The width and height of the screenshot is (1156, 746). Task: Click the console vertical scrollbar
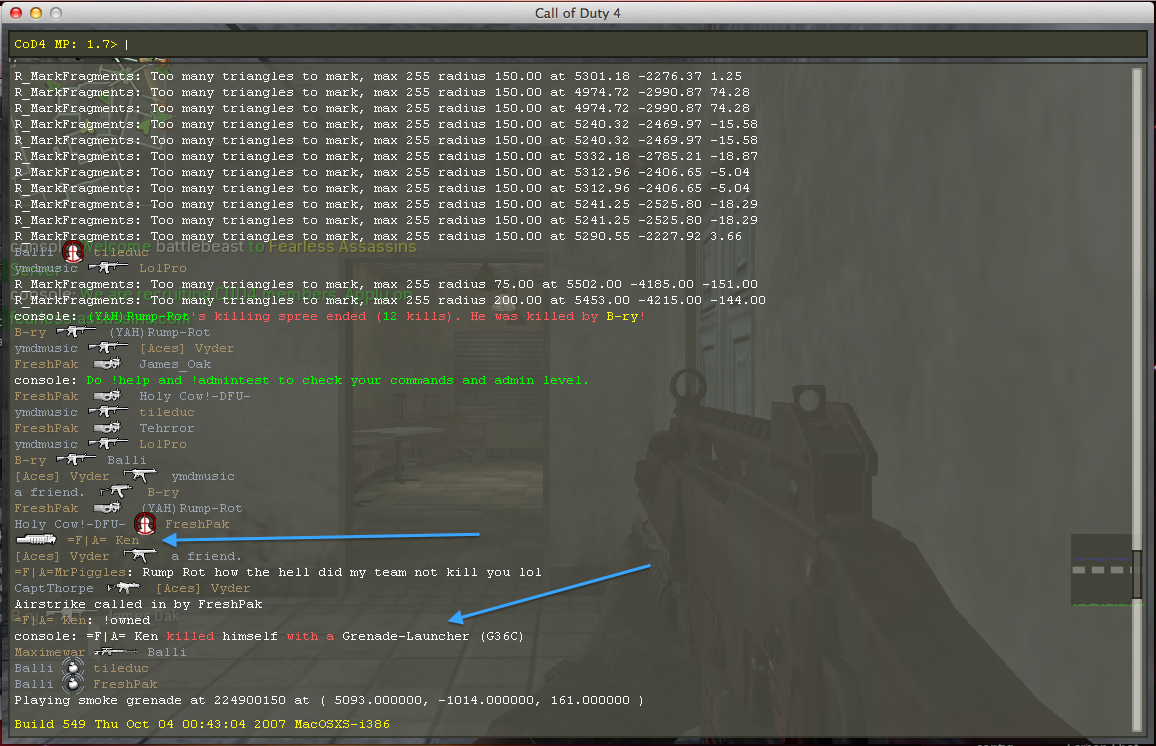click(1136, 400)
